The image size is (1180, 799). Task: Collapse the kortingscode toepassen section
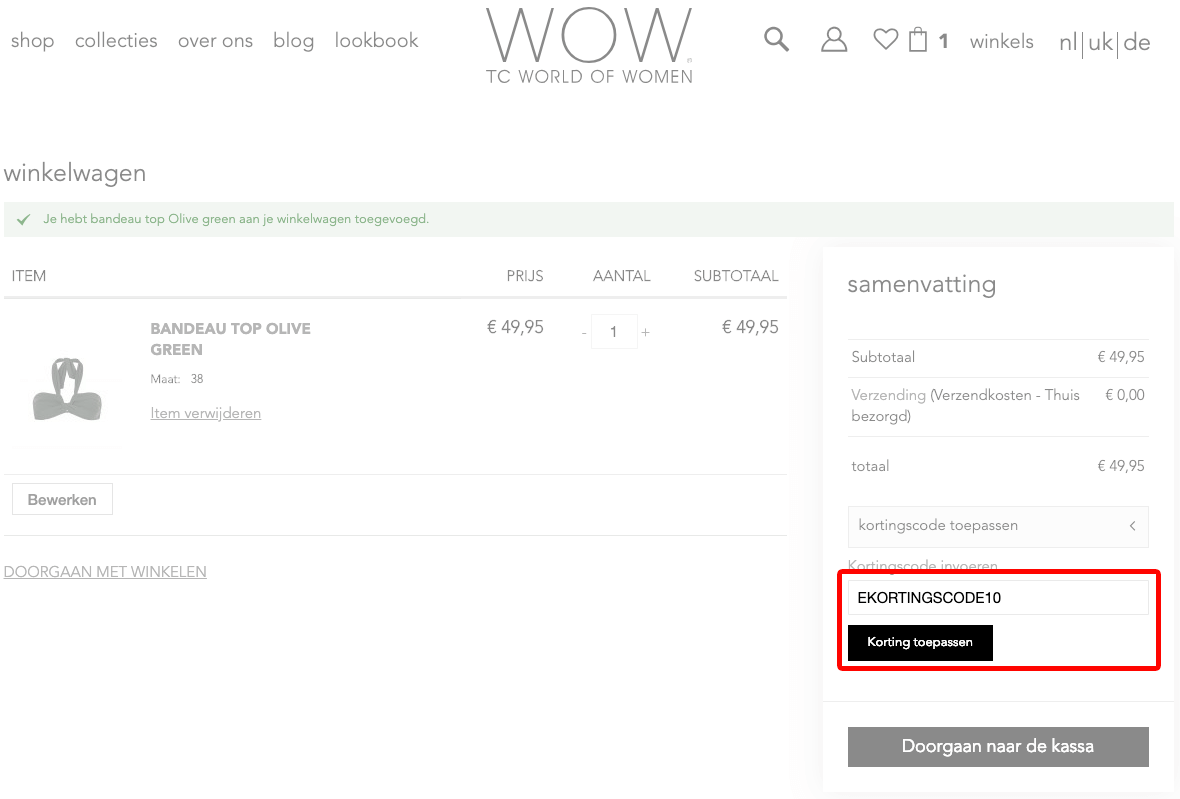click(998, 526)
